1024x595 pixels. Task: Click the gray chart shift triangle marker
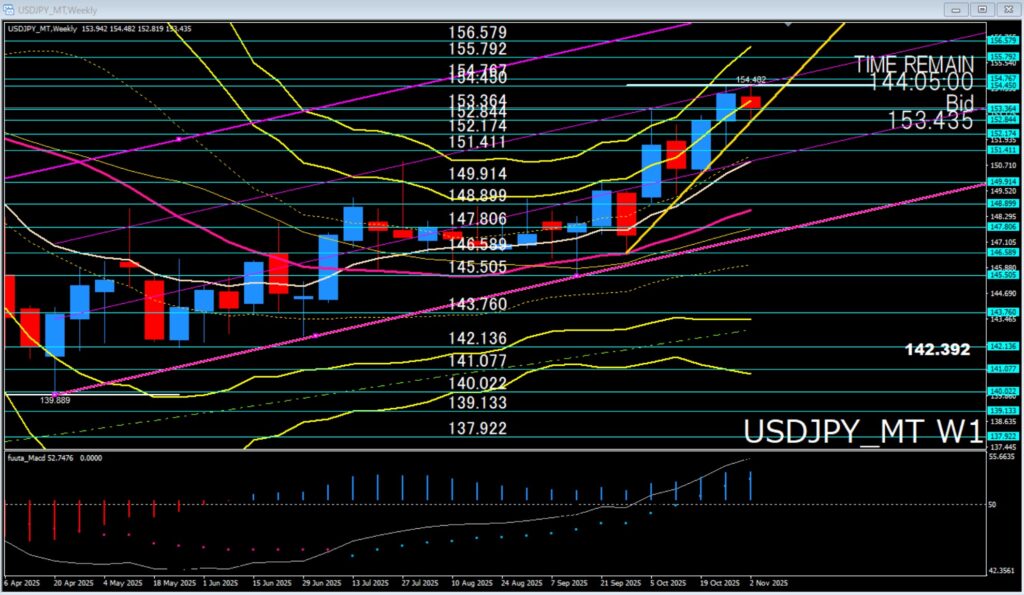pos(790,24)
